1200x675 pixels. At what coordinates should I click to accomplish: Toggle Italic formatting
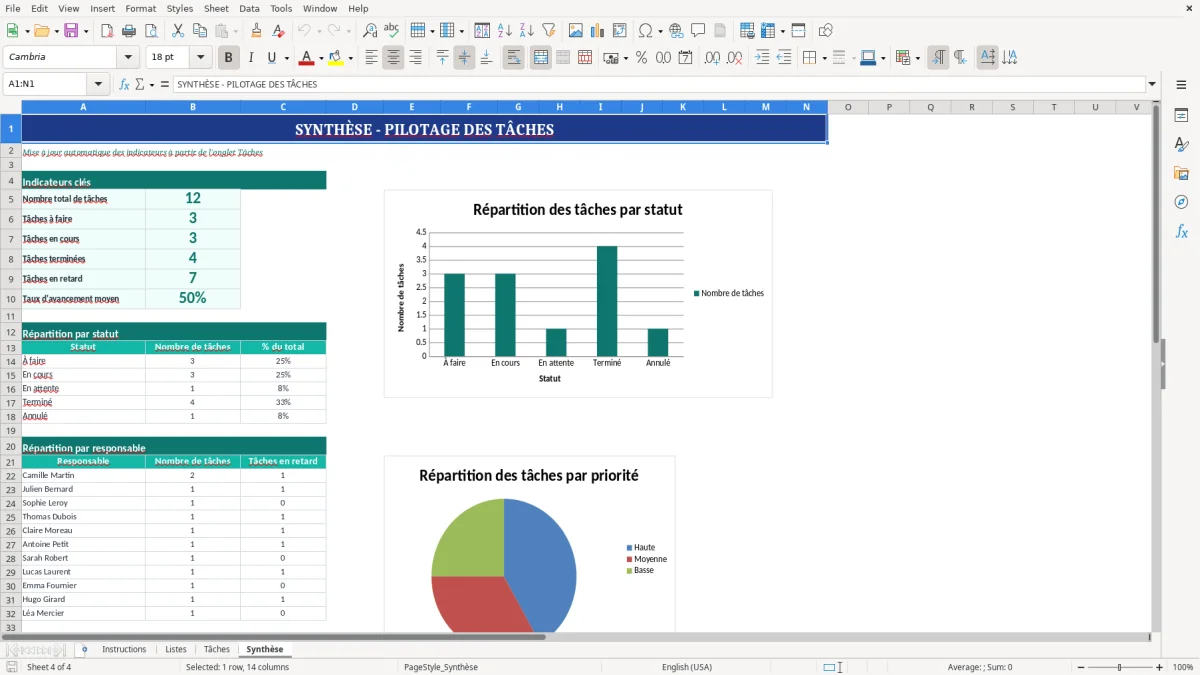pyautogui.click(x=251, y=58)
